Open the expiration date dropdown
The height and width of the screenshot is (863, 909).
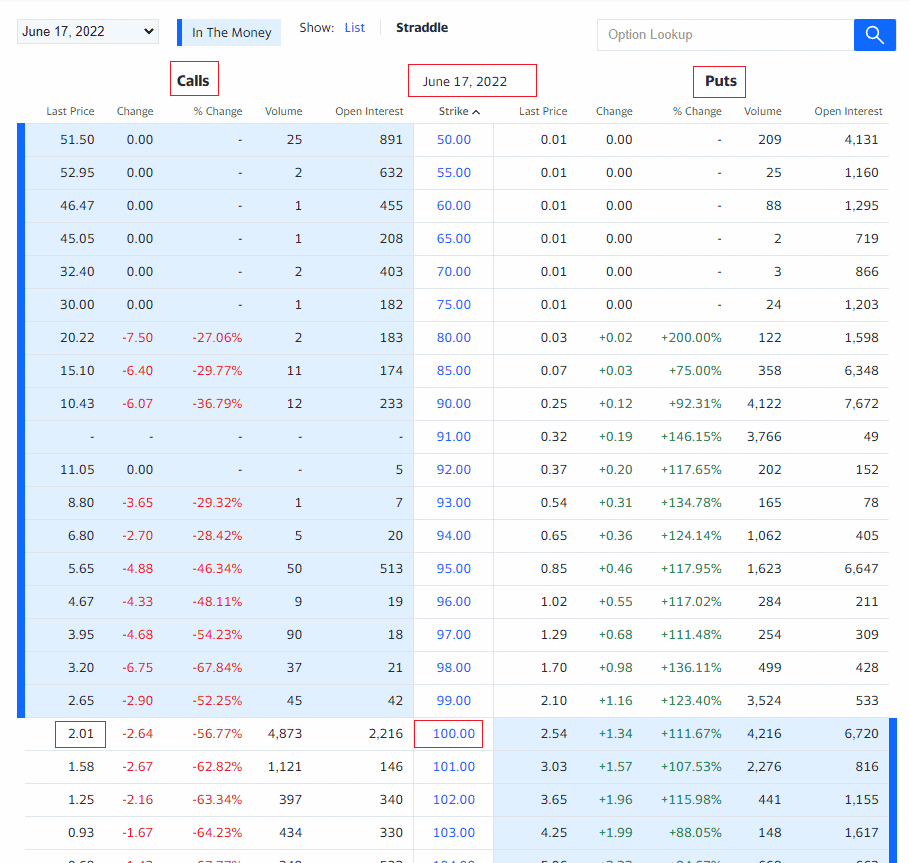(87, 31)
